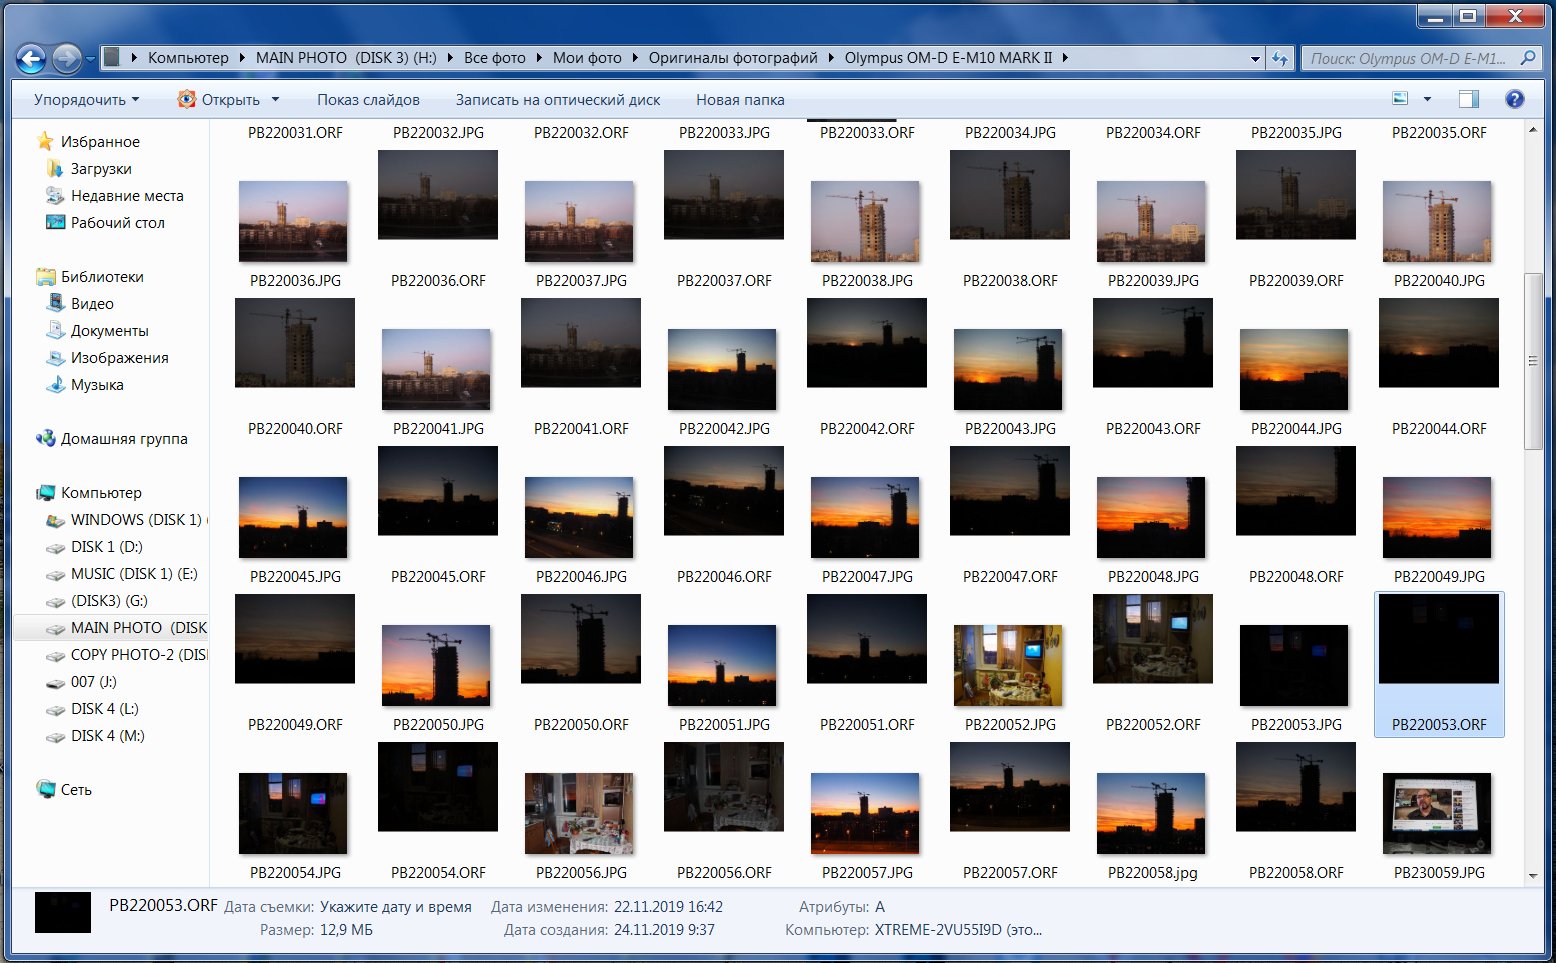1556x963 pixels.
Task: Click the search magnifier icon
Action: (1527, 59)
